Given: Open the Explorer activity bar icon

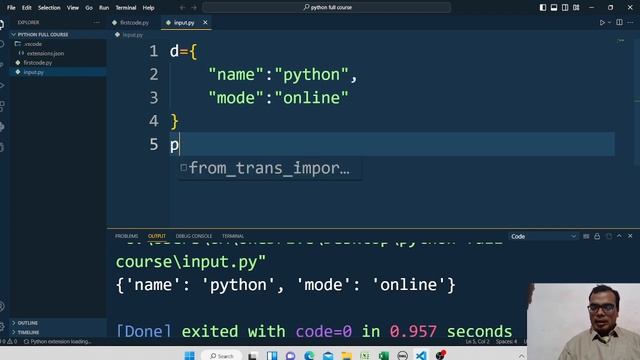Looking at the screenshot, I should 2,24.
